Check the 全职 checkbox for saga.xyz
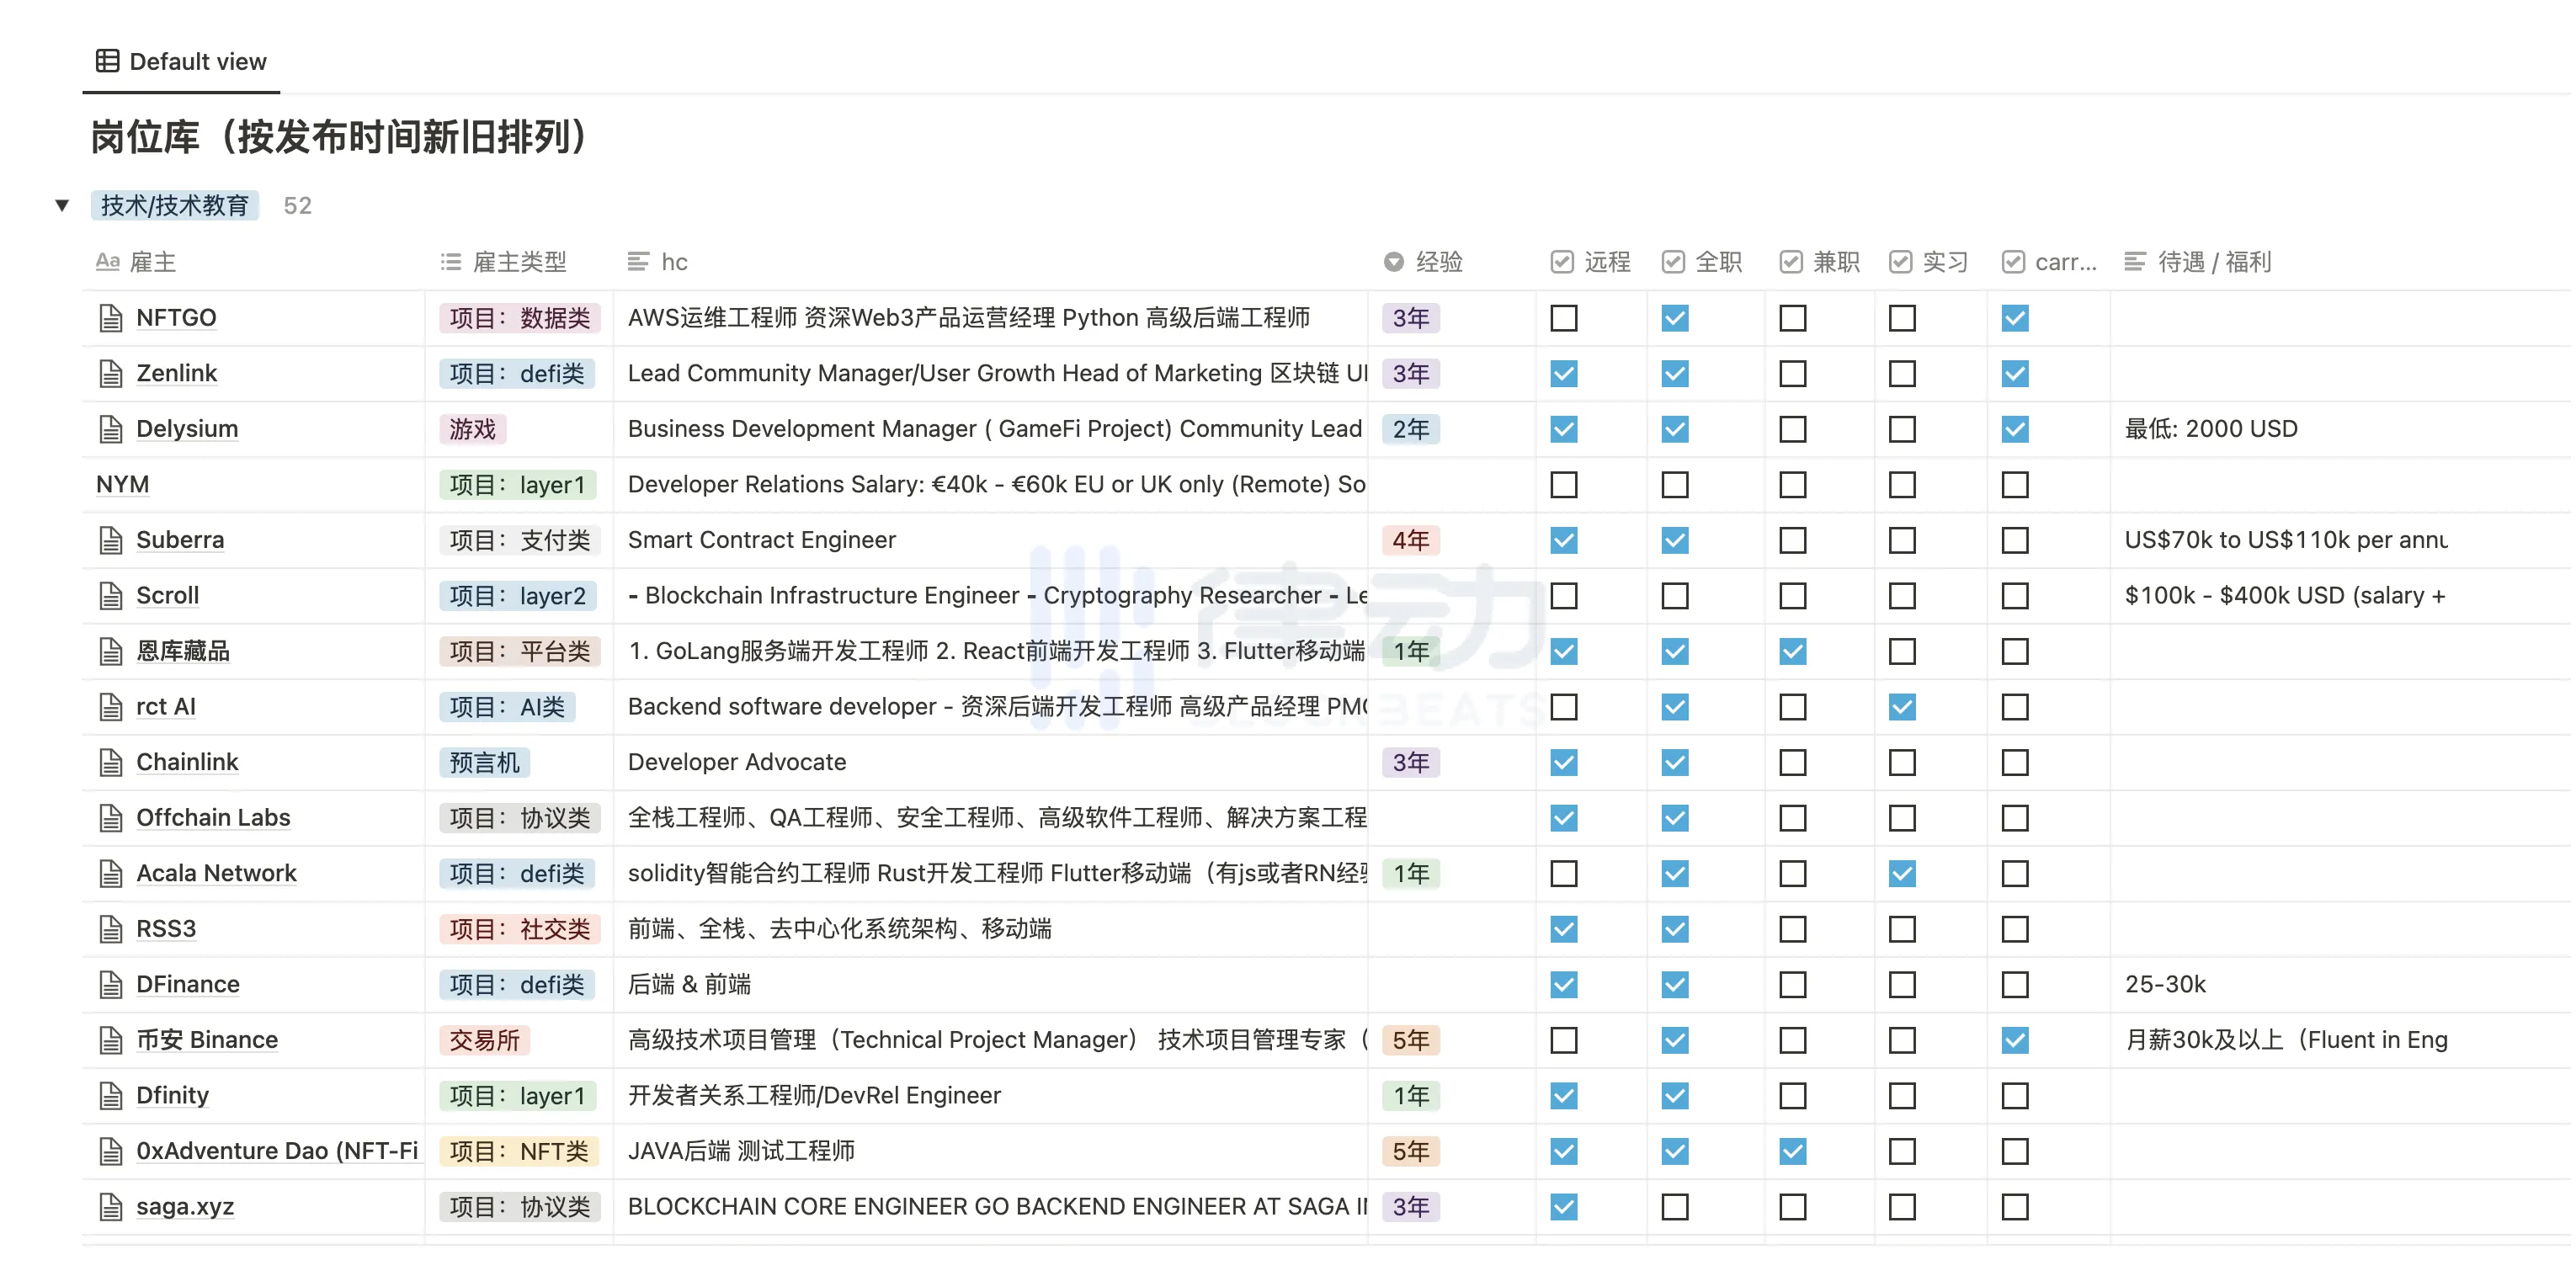 1675,1207
